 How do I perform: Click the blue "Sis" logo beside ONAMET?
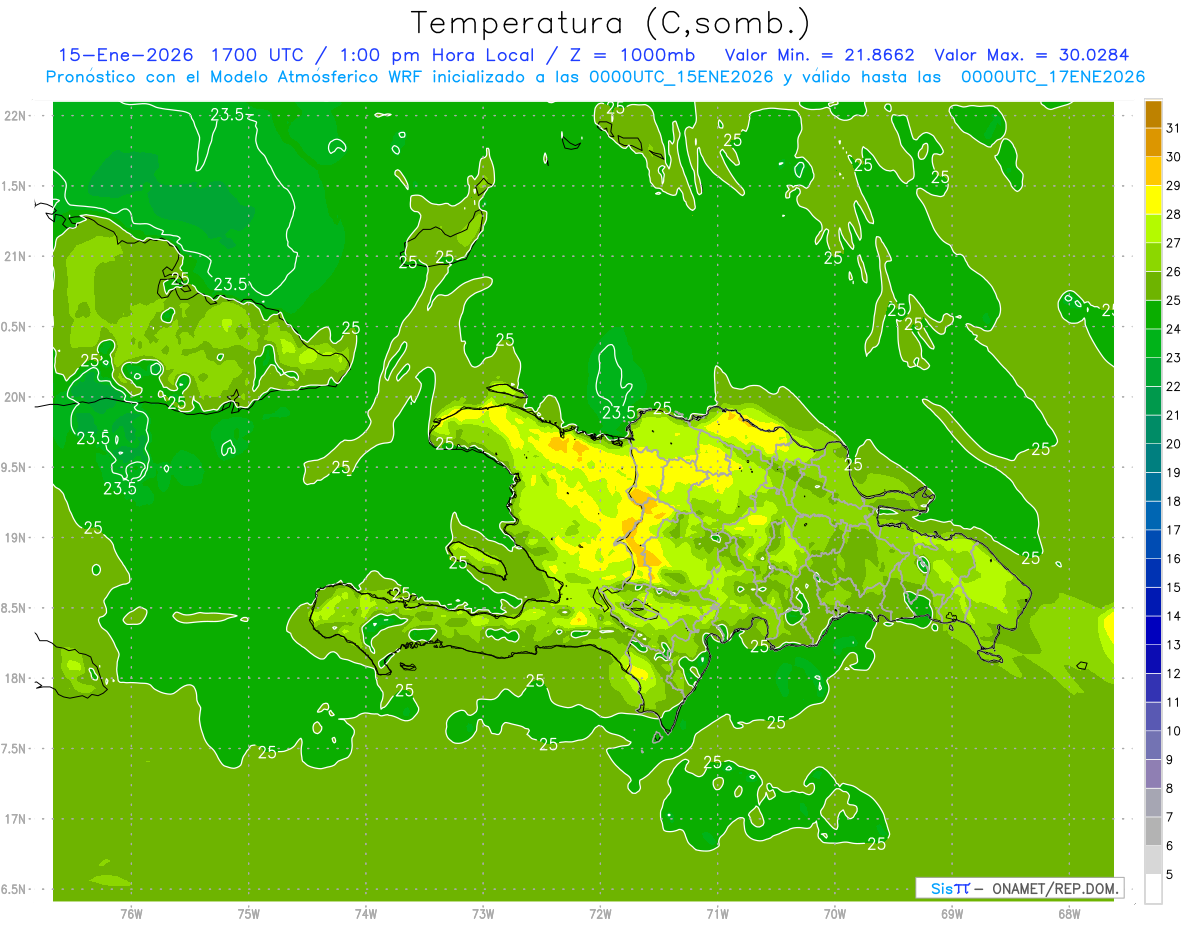click(942, 888)
